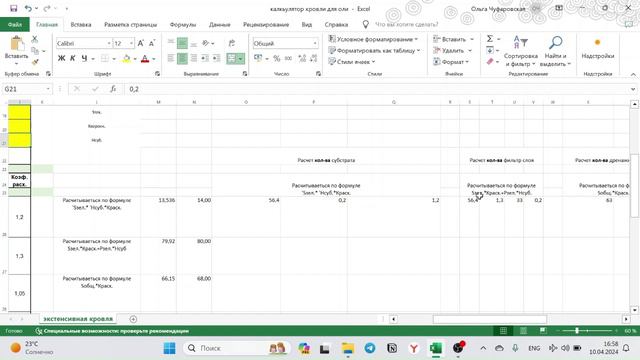640x360 pixels.
Task: Click the Что вы хотите сделать search box
Action: click(x=406, y=24)
